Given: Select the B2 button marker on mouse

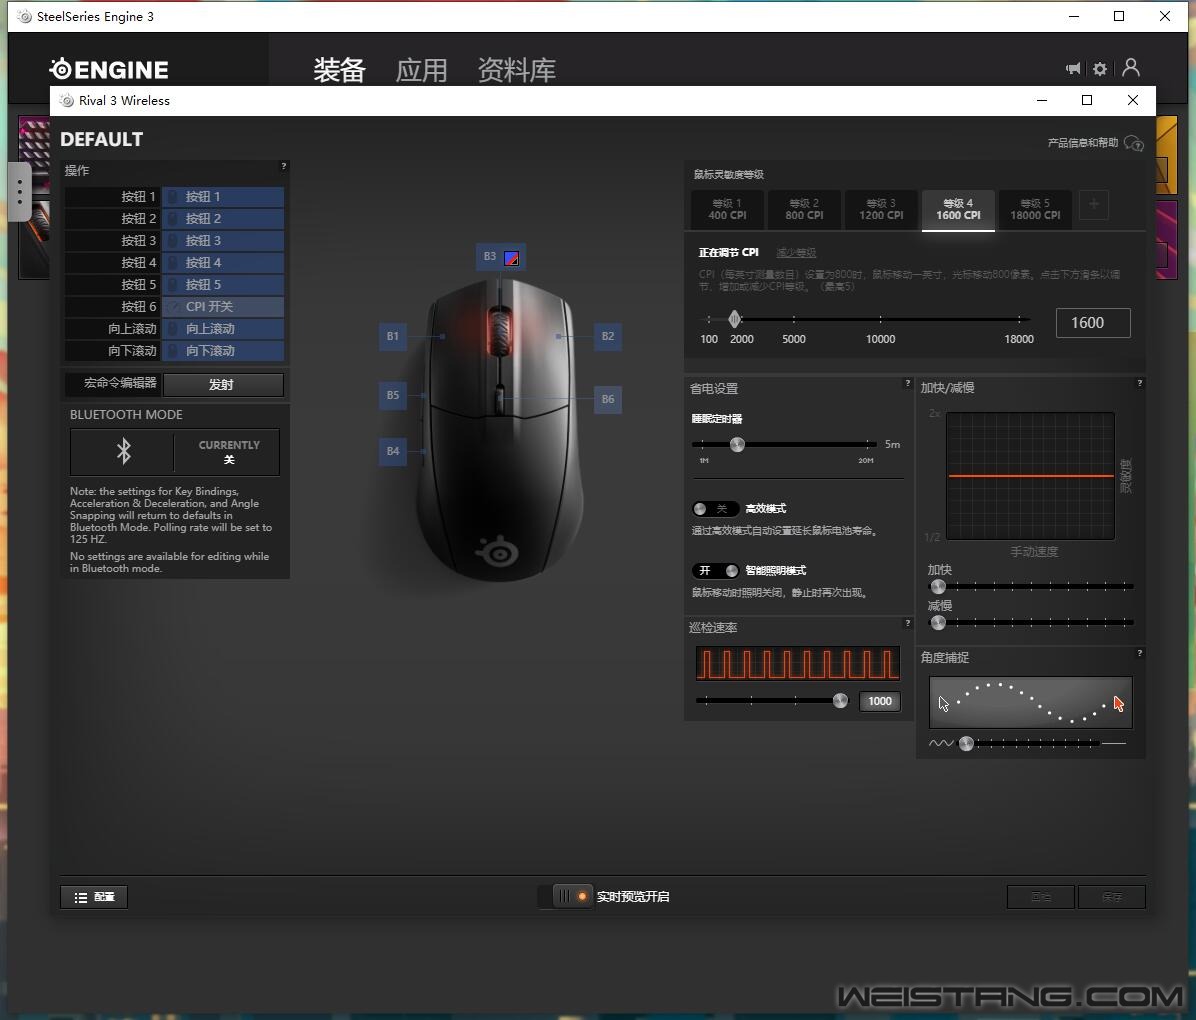Looking at the screenshot, I should coord(608,336).
